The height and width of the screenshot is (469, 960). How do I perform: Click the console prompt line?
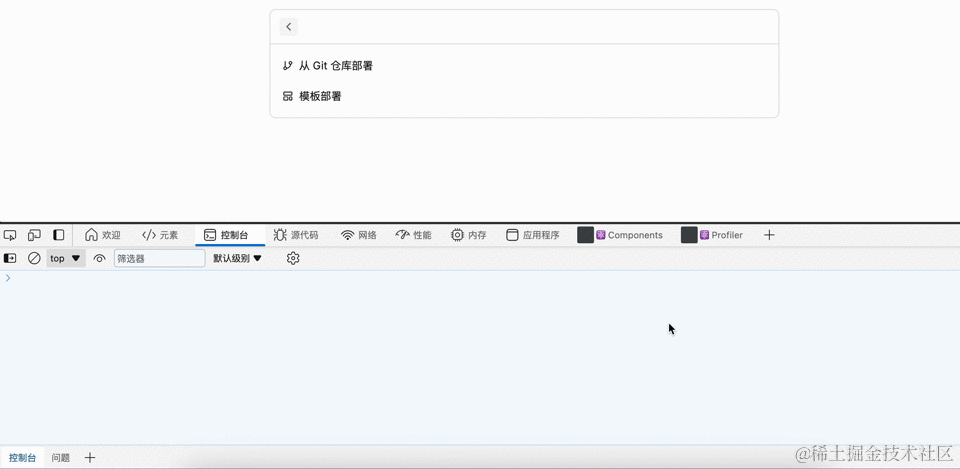(x=480, y=278)
